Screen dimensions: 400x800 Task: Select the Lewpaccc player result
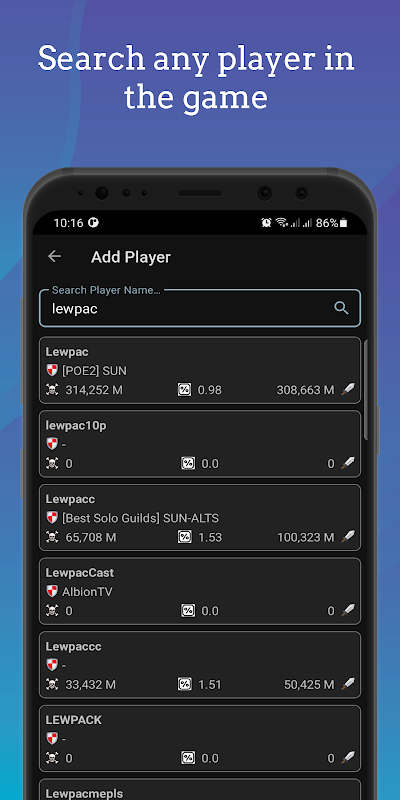[x=200, y=665]
